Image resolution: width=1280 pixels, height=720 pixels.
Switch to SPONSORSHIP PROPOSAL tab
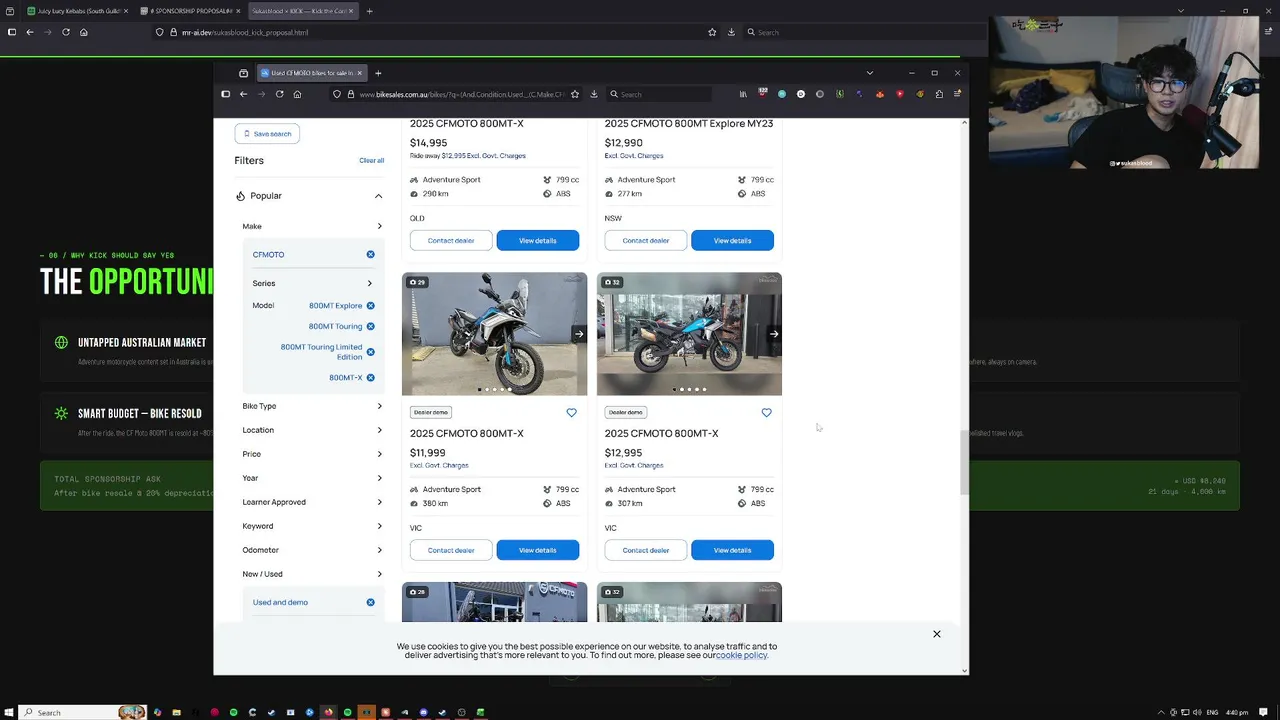point(190,11)
